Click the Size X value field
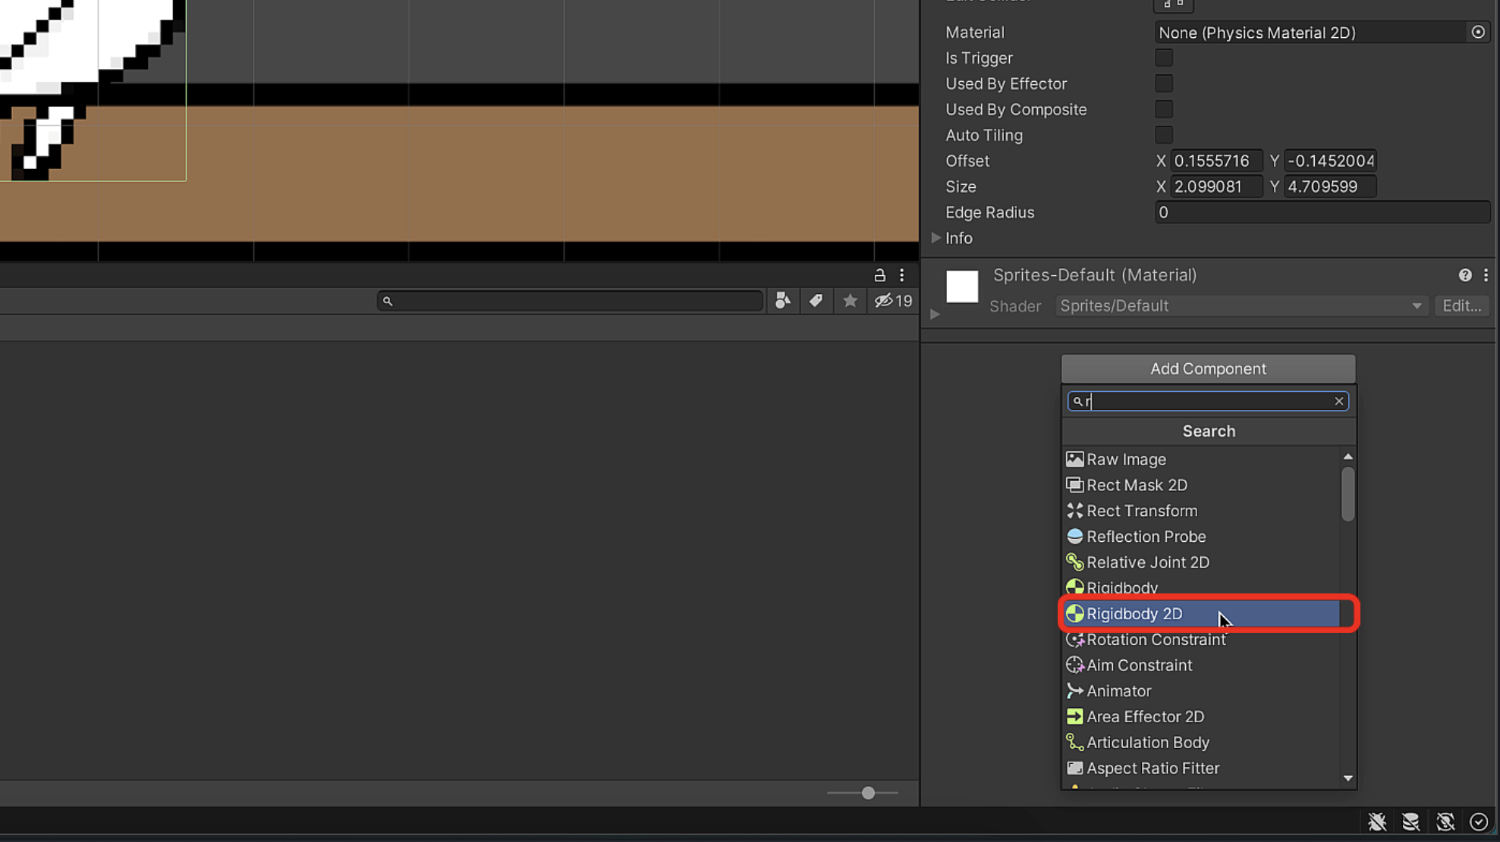This screenshot has height=842, width=1500. [1216, 187]
